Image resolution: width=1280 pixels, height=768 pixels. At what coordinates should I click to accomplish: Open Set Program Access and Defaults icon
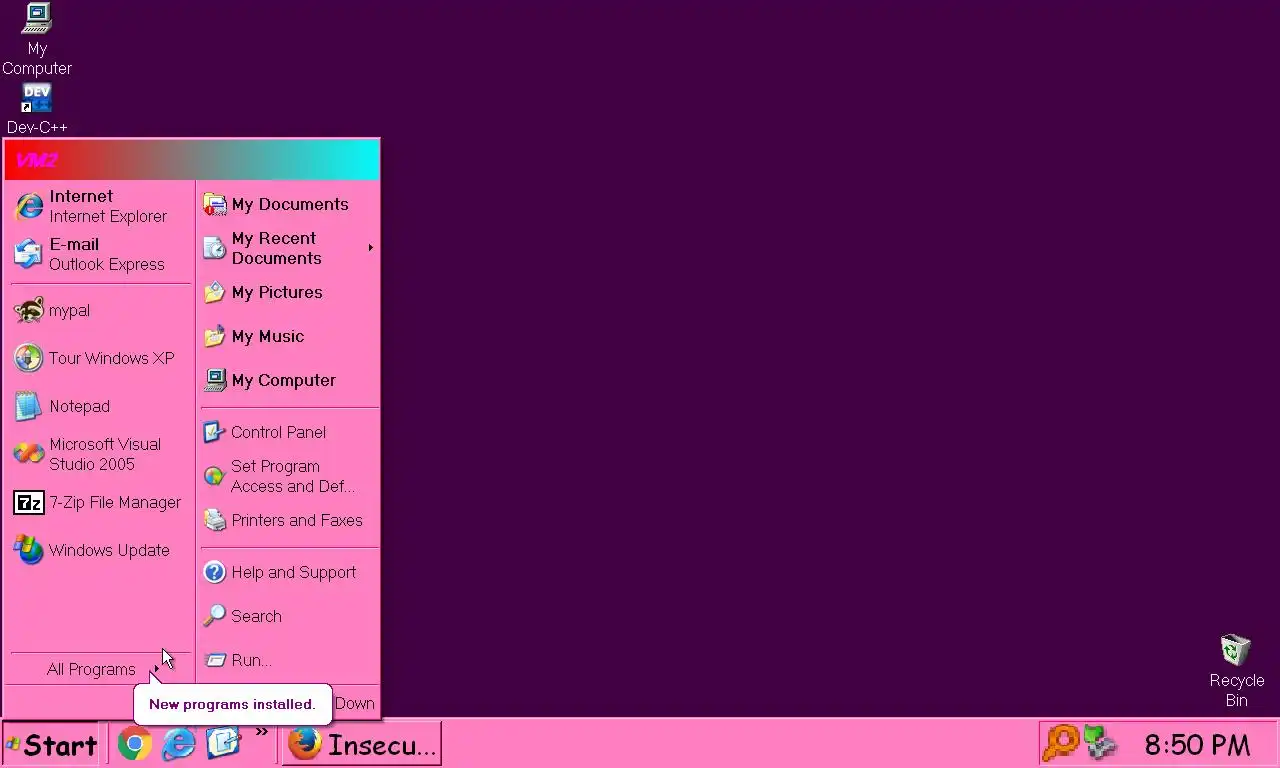215,476
